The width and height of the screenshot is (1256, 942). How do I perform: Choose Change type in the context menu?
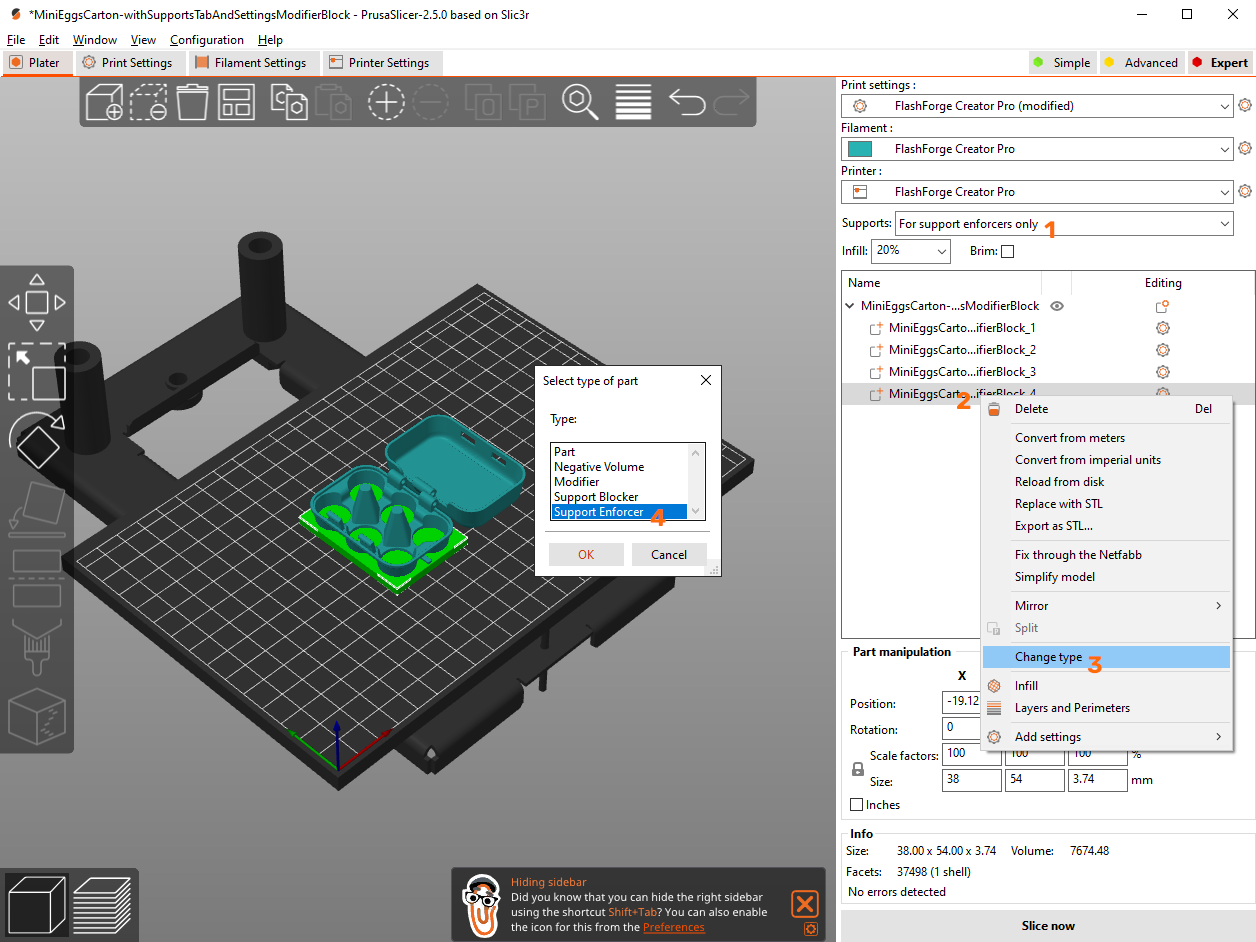coord(1106,657)
